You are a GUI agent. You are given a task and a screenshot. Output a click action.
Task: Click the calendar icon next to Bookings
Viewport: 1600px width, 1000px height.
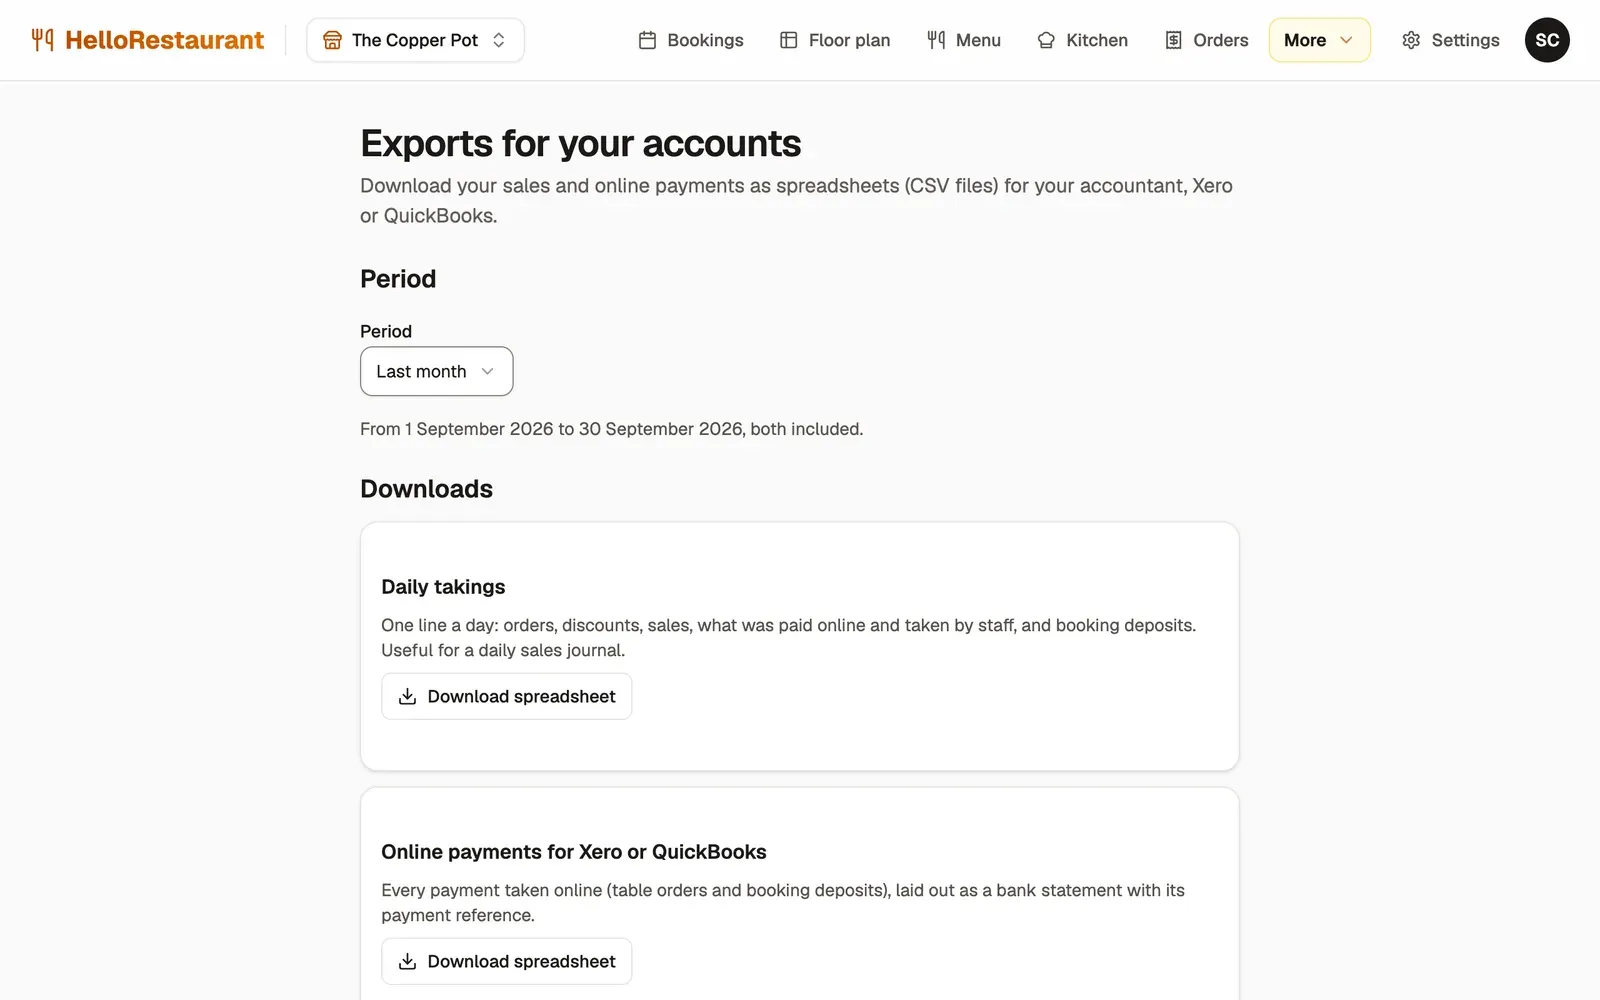[647, 40]
